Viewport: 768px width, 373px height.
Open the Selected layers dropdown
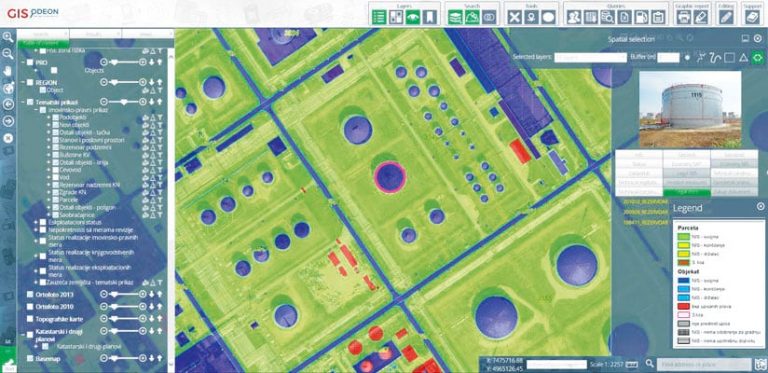[591, 57]
